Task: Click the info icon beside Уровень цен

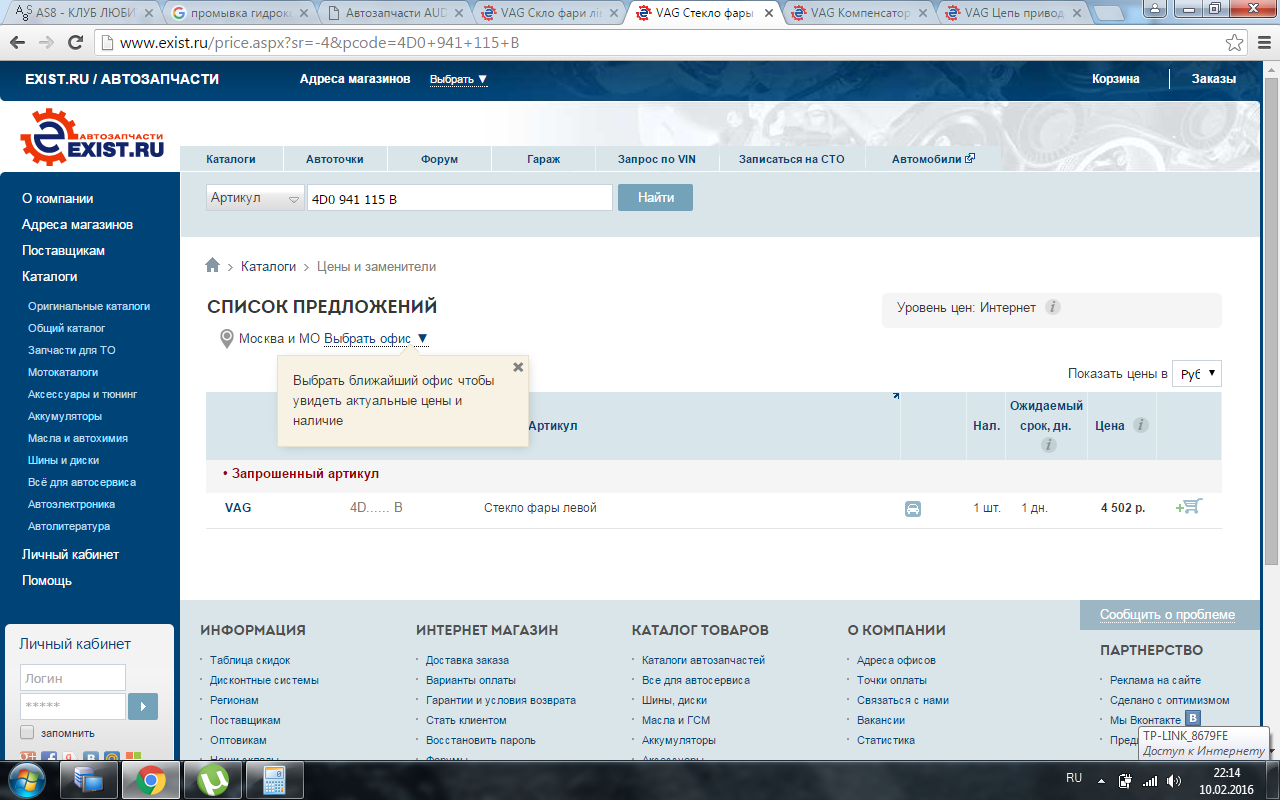Action: click(1052, 307)
